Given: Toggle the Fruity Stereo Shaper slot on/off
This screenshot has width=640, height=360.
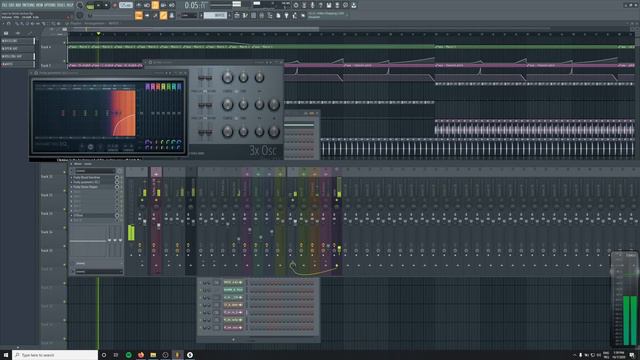Looking at the screenshot, I should 117,187.
